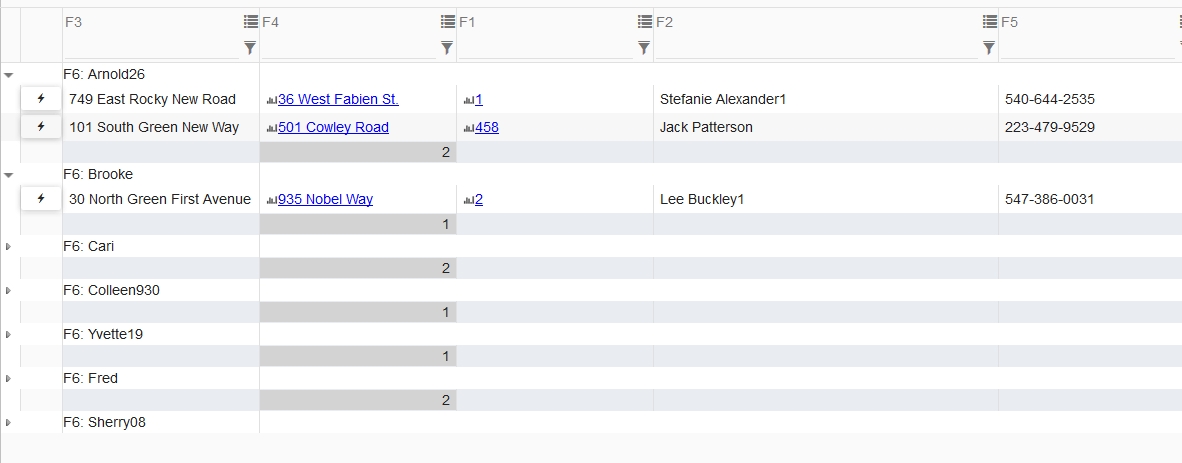Open the 458 link in F1 column

(486, 127)
